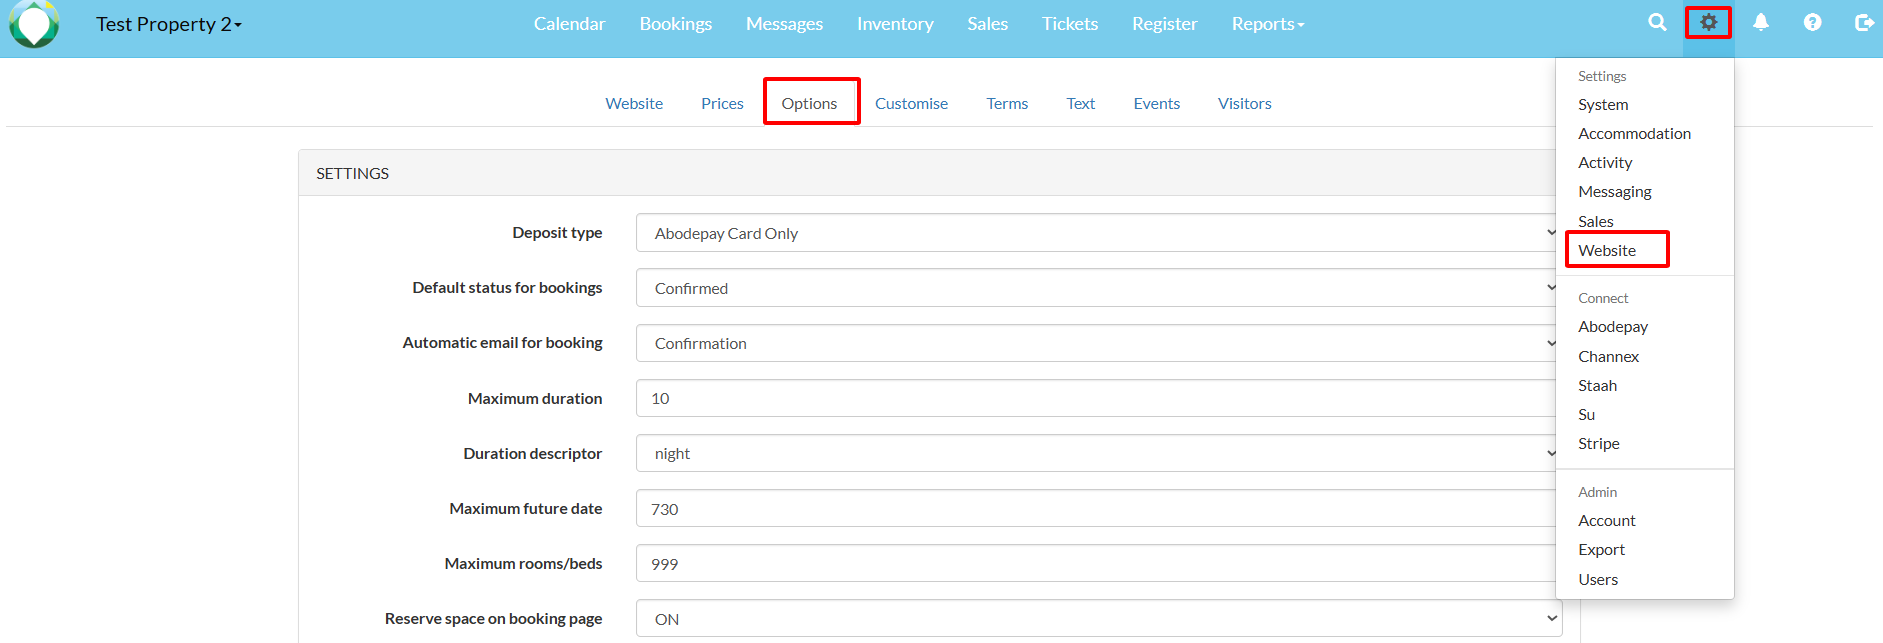The width and height of the screenshot is (1883, 643).
Task: Open the help question mark icon
Action: click(x=1812, y=22)
